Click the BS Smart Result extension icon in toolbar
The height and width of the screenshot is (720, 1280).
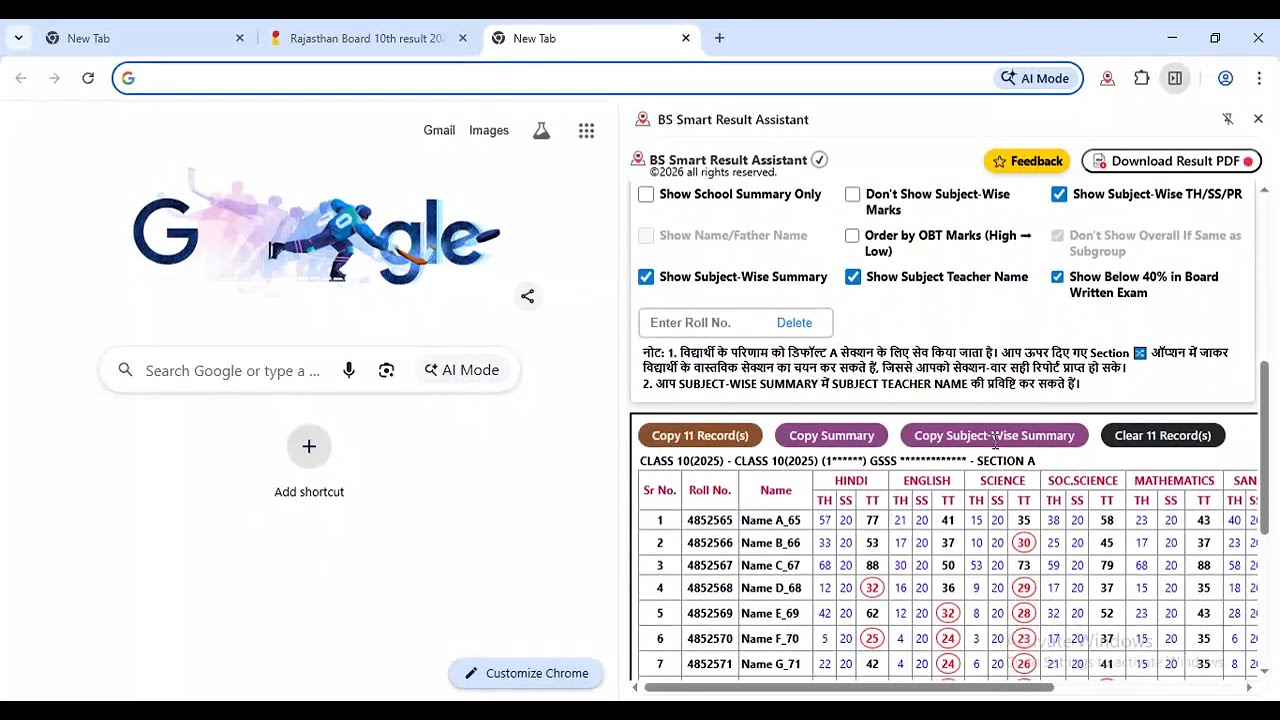pyautogui.click(x=1107, y=78)
